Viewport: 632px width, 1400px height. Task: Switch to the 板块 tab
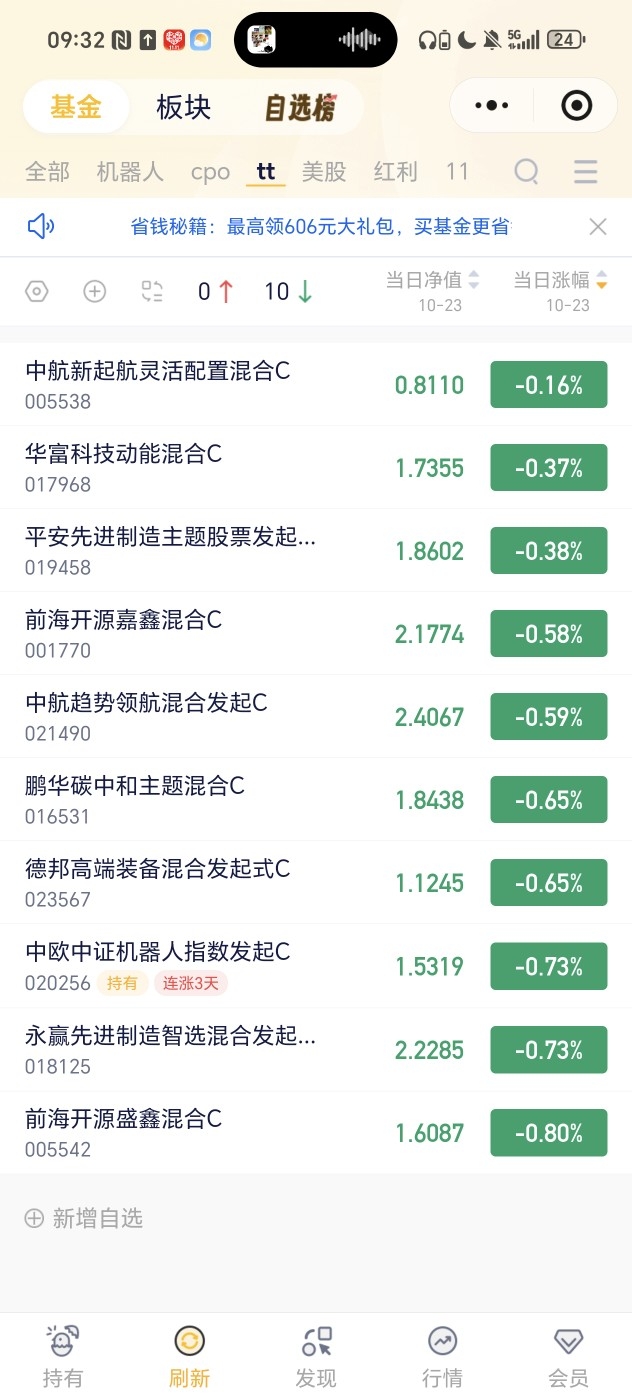coord(184,108)
